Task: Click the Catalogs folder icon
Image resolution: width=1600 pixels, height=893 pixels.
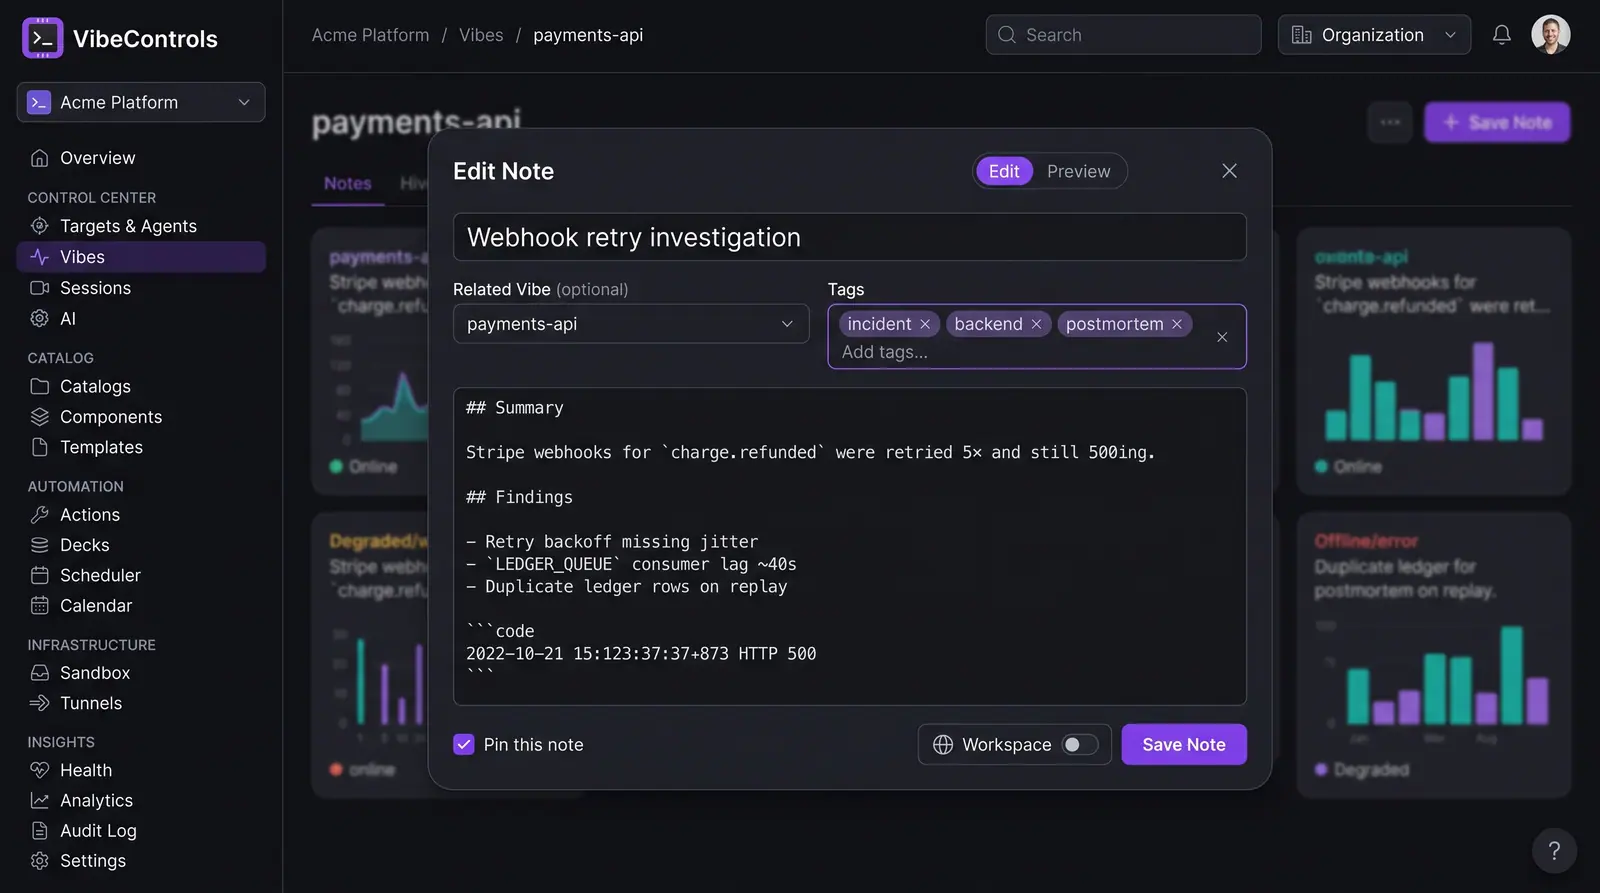Action: [40, 386]
